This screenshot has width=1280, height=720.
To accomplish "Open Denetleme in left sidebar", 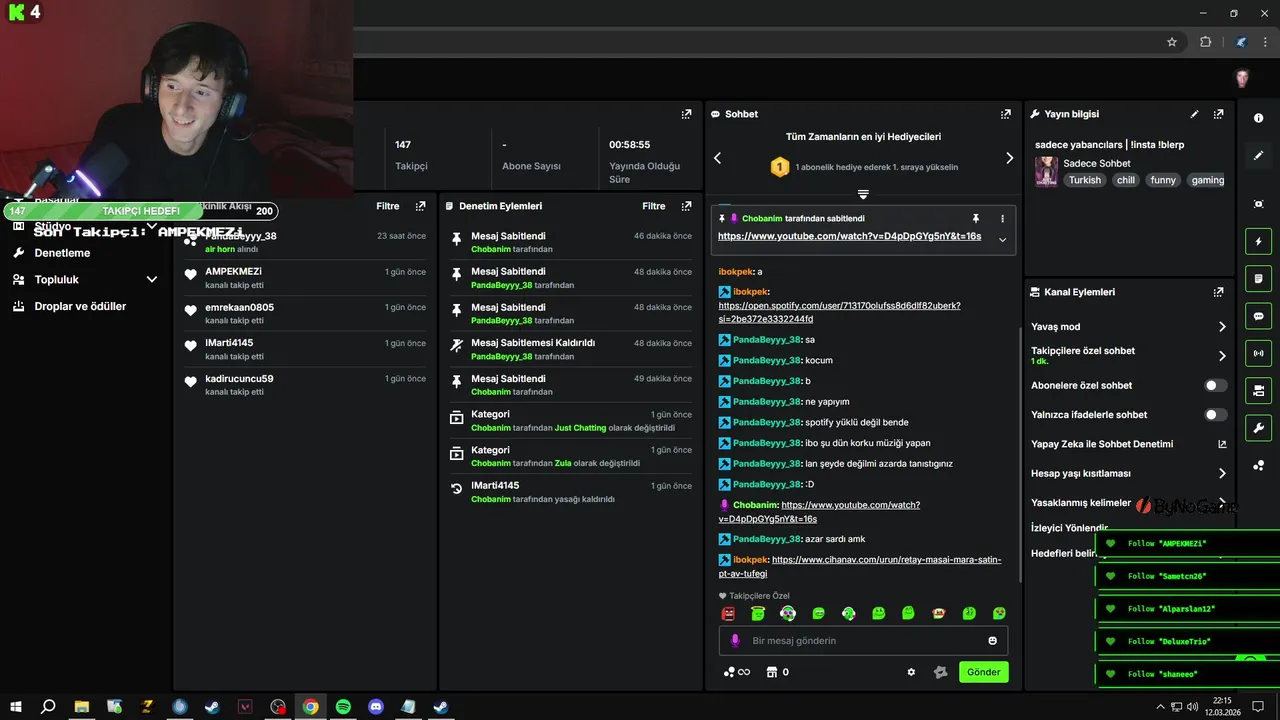I will 62,253.
